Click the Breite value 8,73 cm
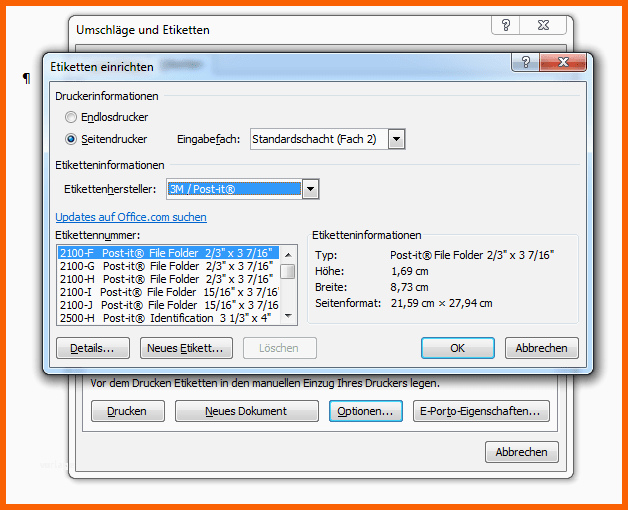628x510 pixels. tap(410, 287)
